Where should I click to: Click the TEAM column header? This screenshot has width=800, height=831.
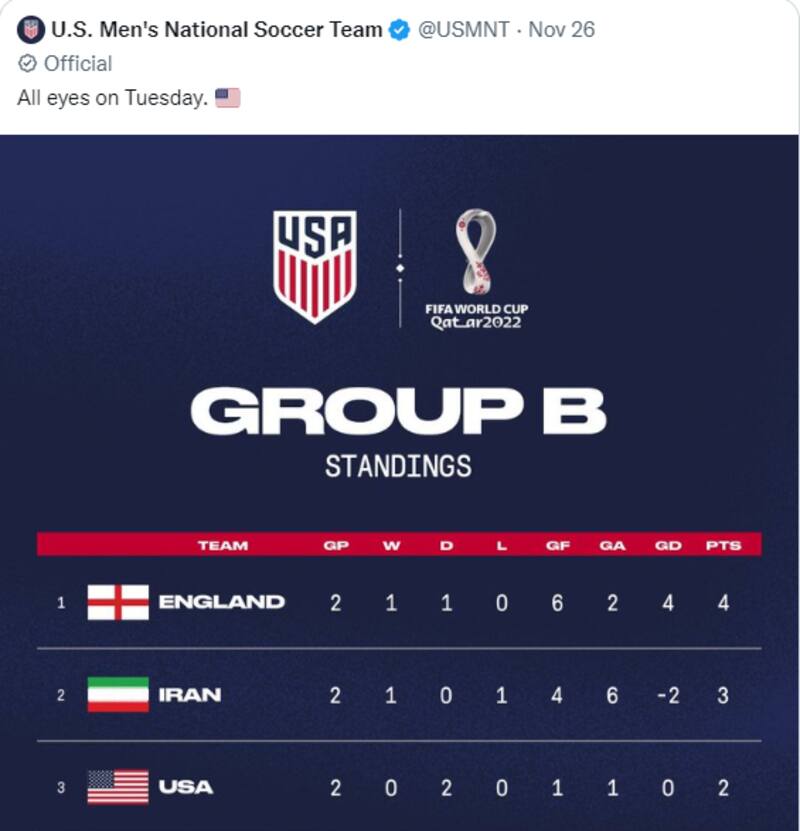pyautogui.click(x=223, y=545)
